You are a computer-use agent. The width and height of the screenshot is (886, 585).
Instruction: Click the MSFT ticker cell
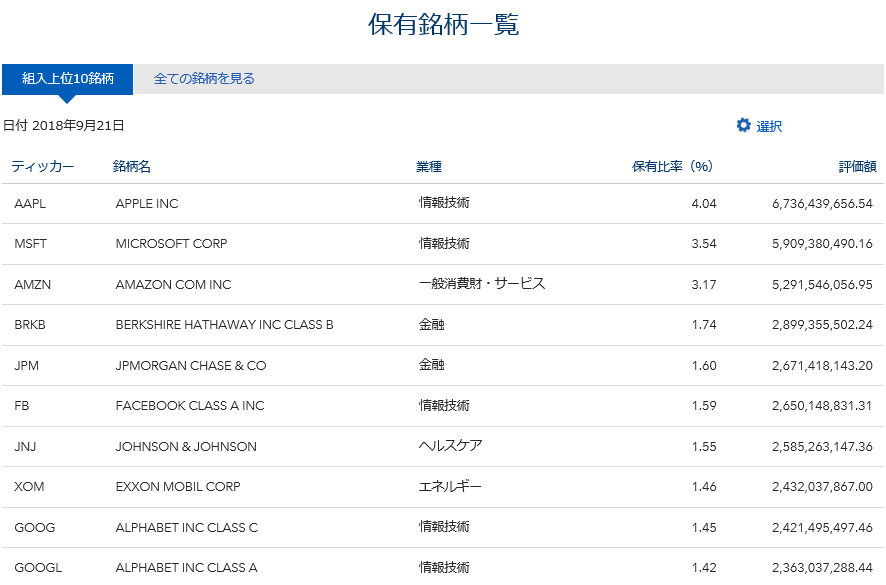(x=31, y=244)
